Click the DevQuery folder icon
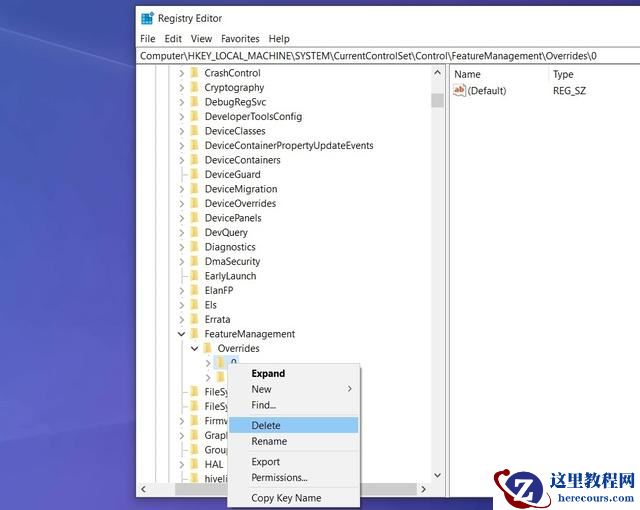640x510 pixels. 195,232
